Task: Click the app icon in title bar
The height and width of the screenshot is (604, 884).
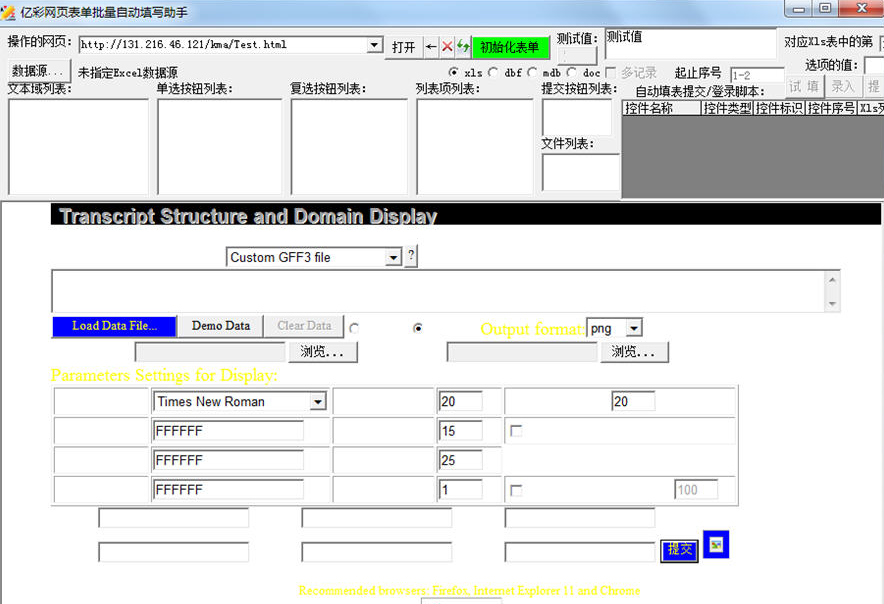Action: coord(8,12)
